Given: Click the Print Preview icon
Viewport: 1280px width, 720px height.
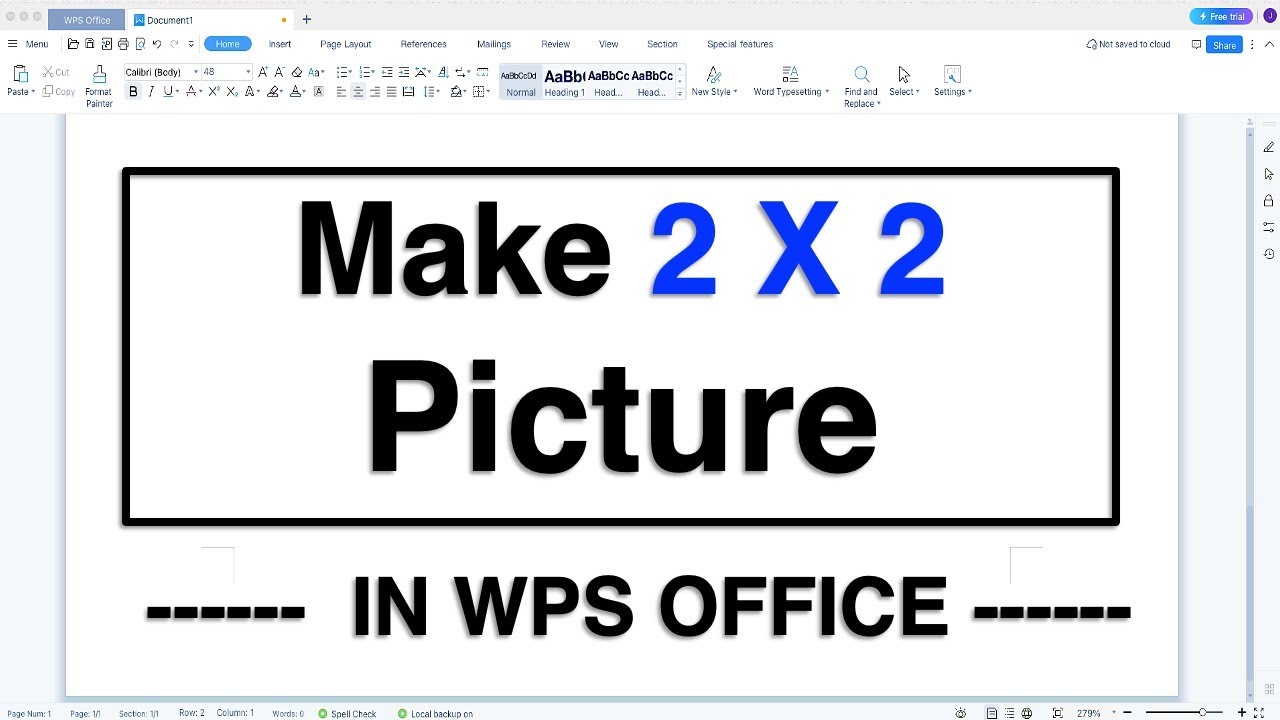Looking at the screenshot, I should [x=140, y=44].
